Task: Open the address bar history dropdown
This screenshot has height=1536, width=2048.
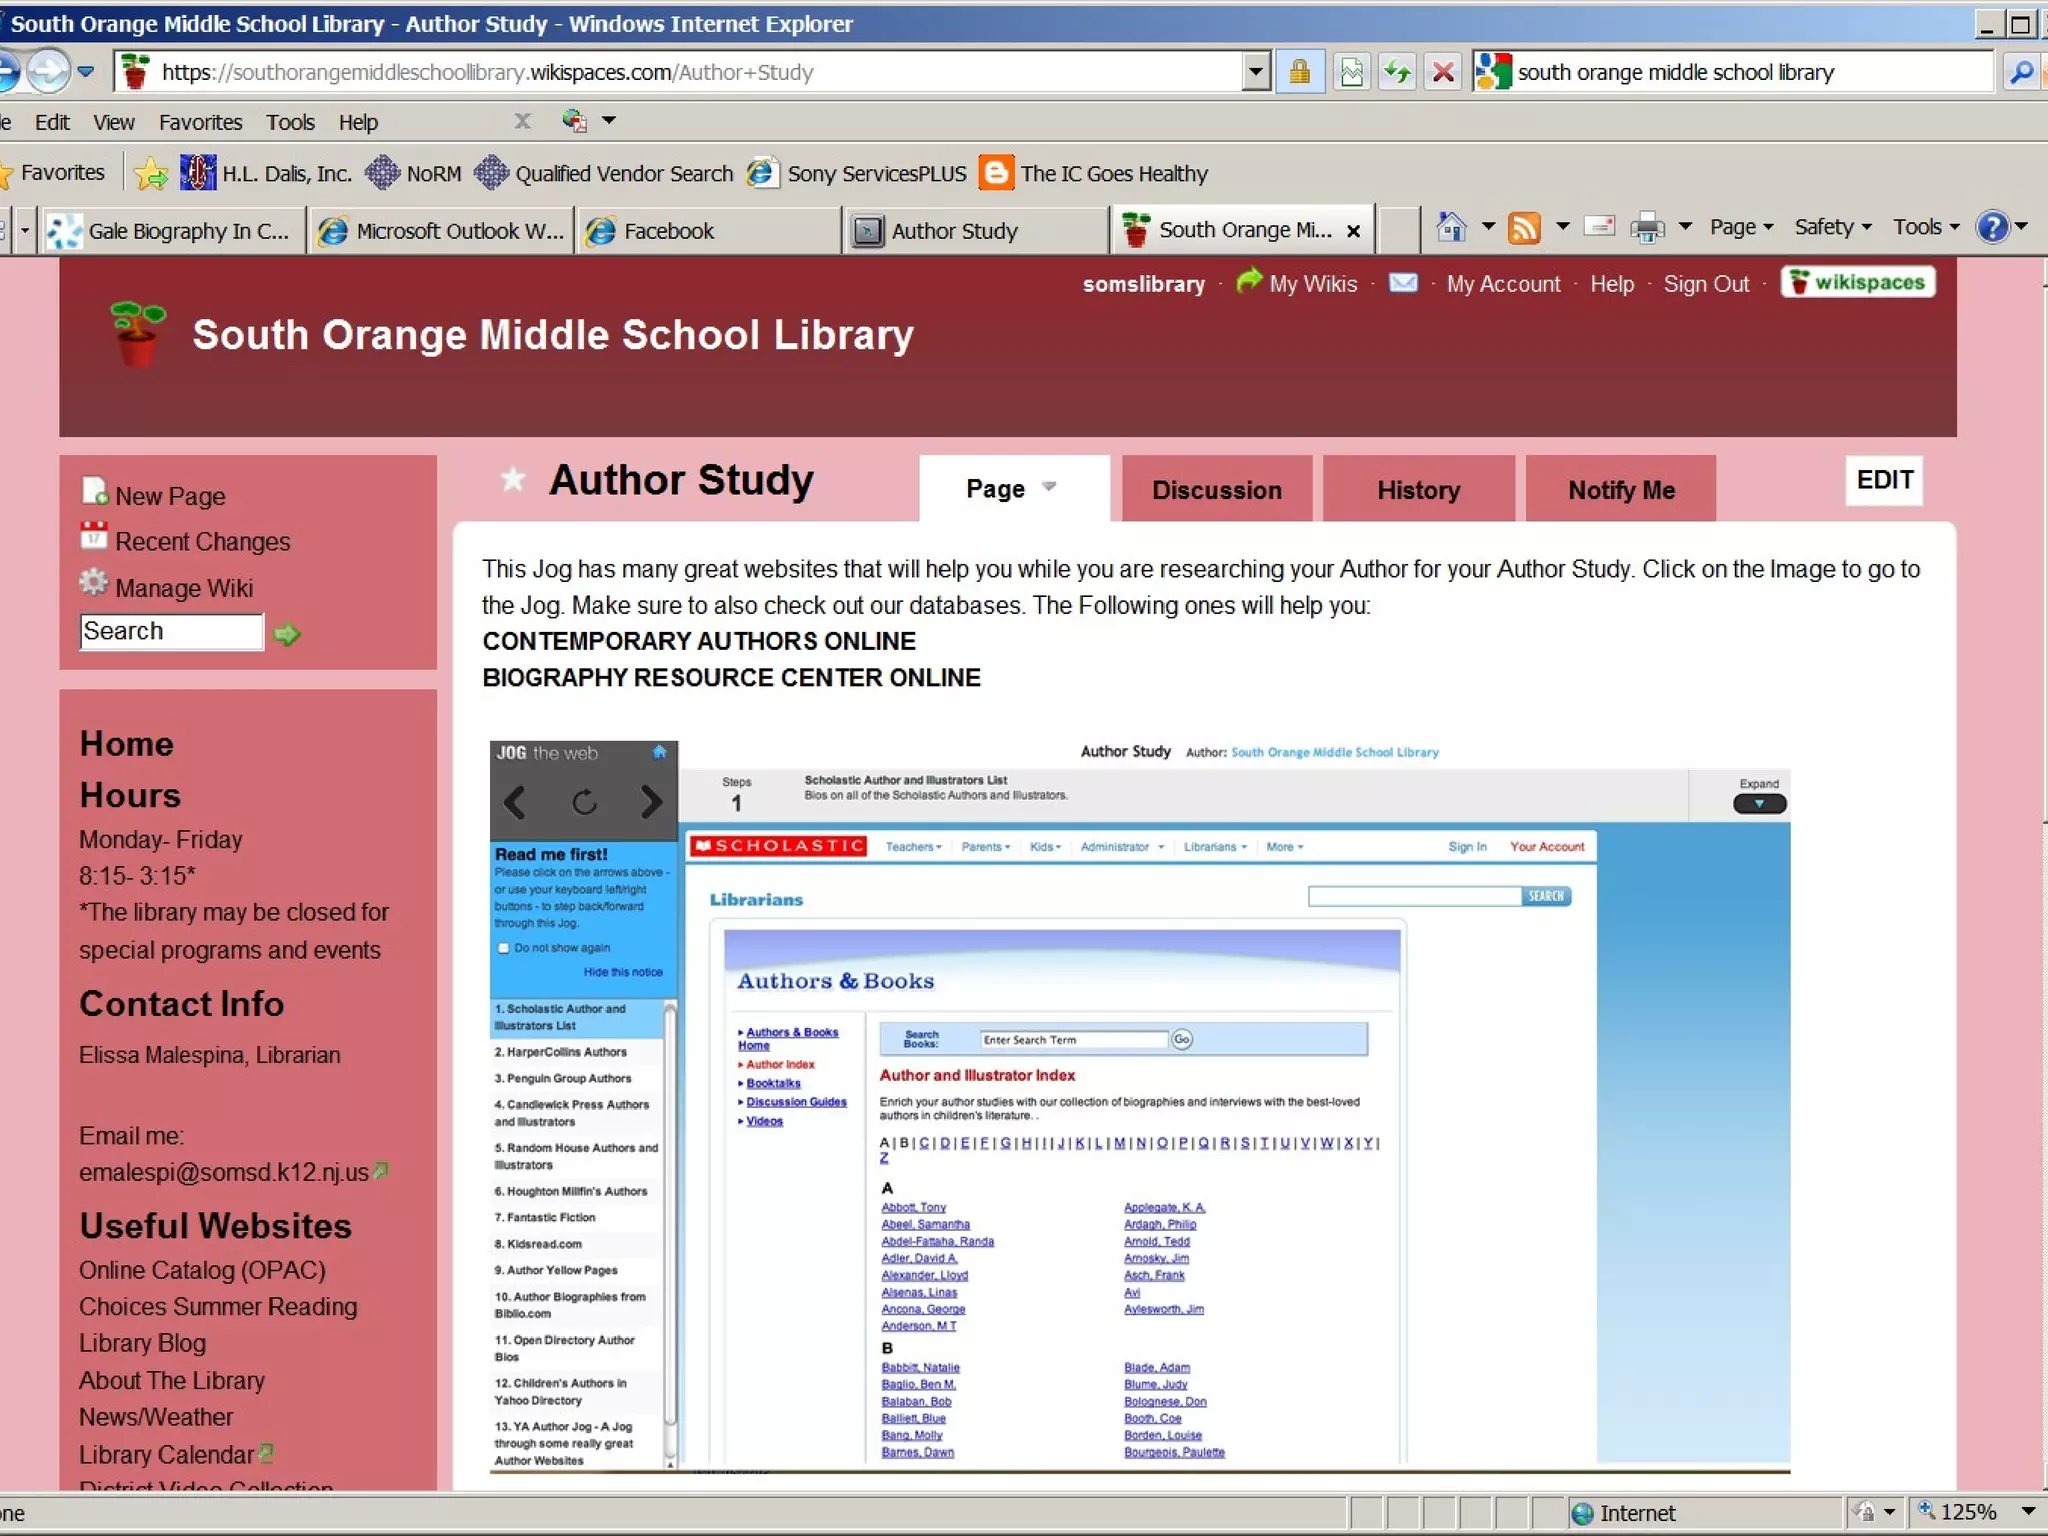Action: point(1256,72)
